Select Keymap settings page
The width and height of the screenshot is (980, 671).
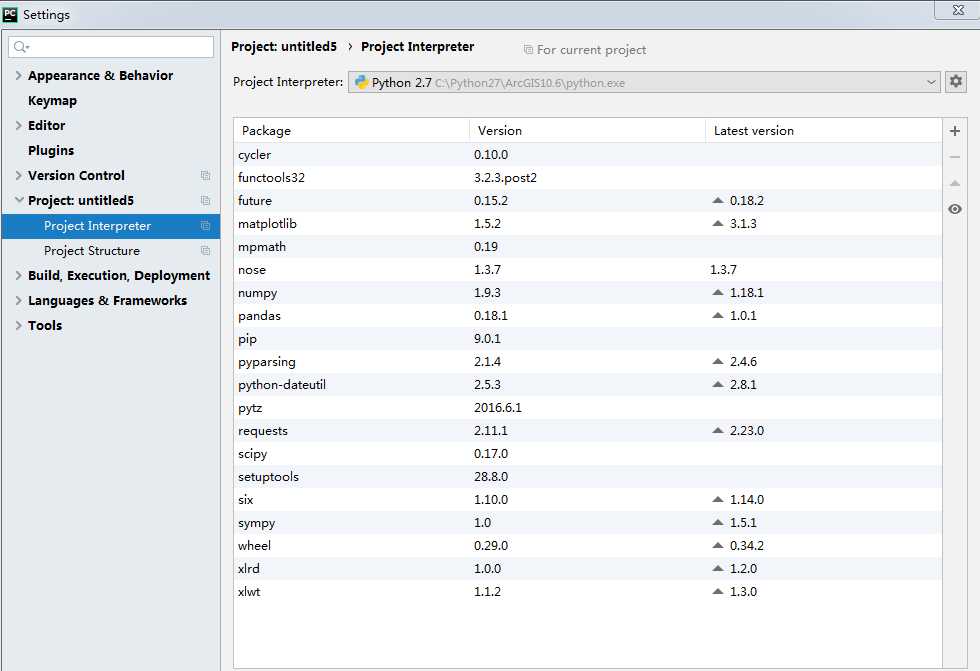[52, 101]
